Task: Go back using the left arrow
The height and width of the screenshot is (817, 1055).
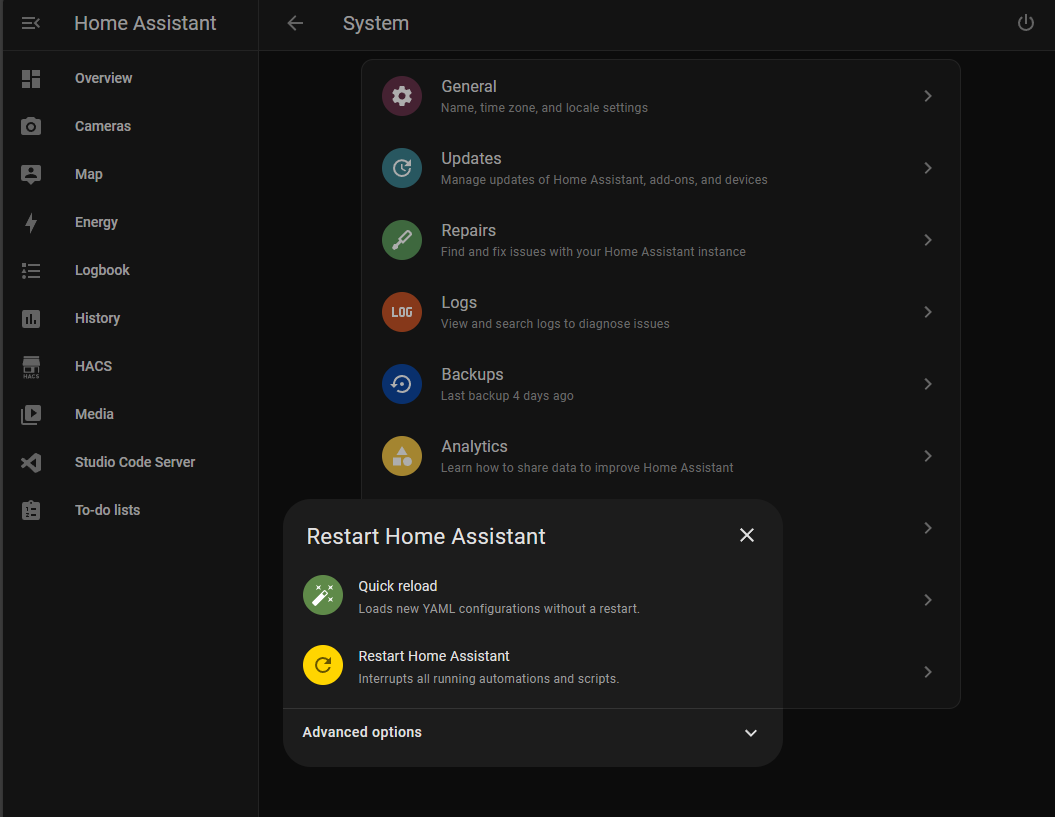Action: point(295,23)
